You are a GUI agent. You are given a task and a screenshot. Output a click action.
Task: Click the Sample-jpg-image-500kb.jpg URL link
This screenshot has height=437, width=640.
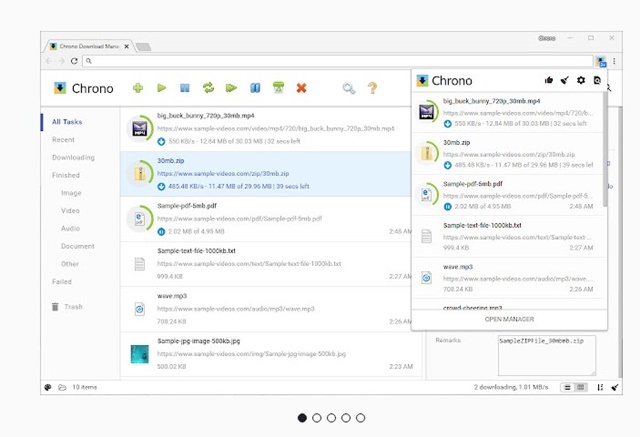pos(251,354)
